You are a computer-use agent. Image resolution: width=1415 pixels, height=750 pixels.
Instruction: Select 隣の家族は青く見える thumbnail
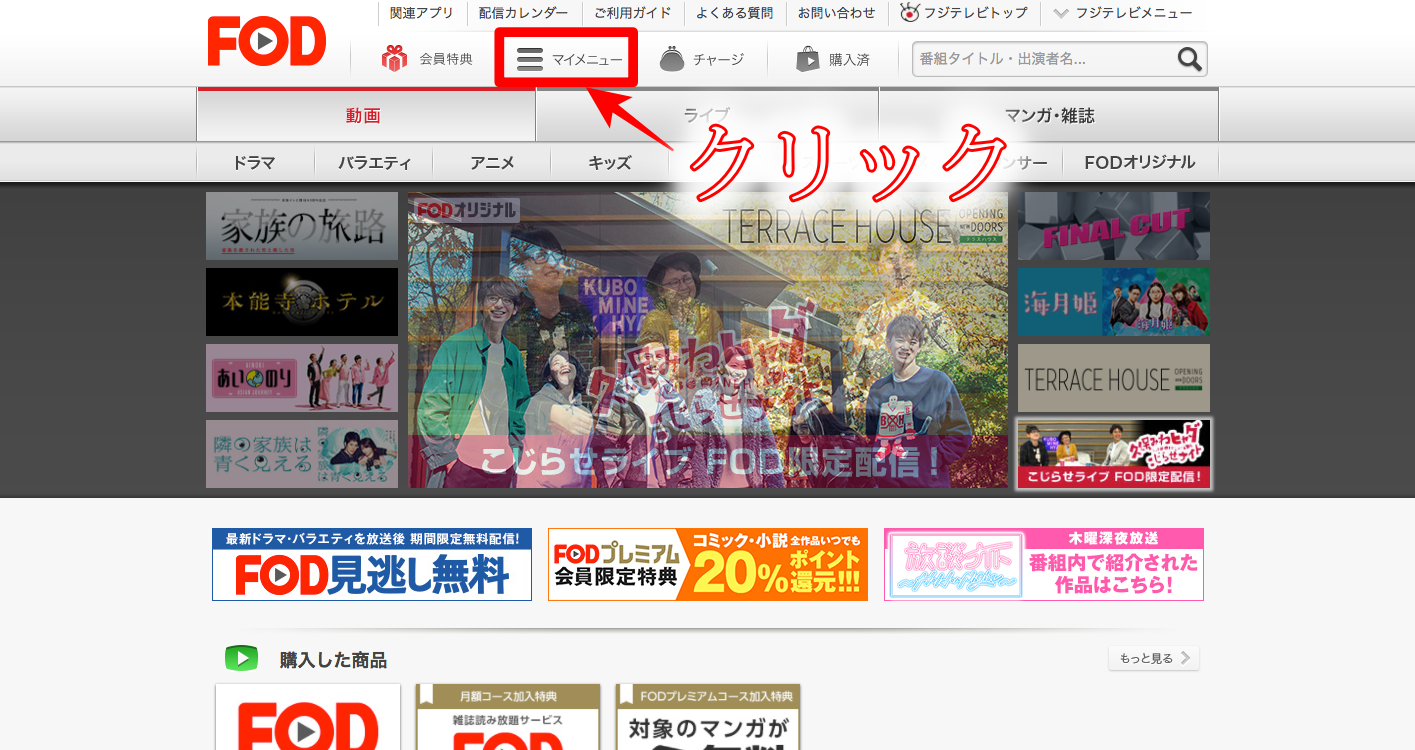coord(302,454)
